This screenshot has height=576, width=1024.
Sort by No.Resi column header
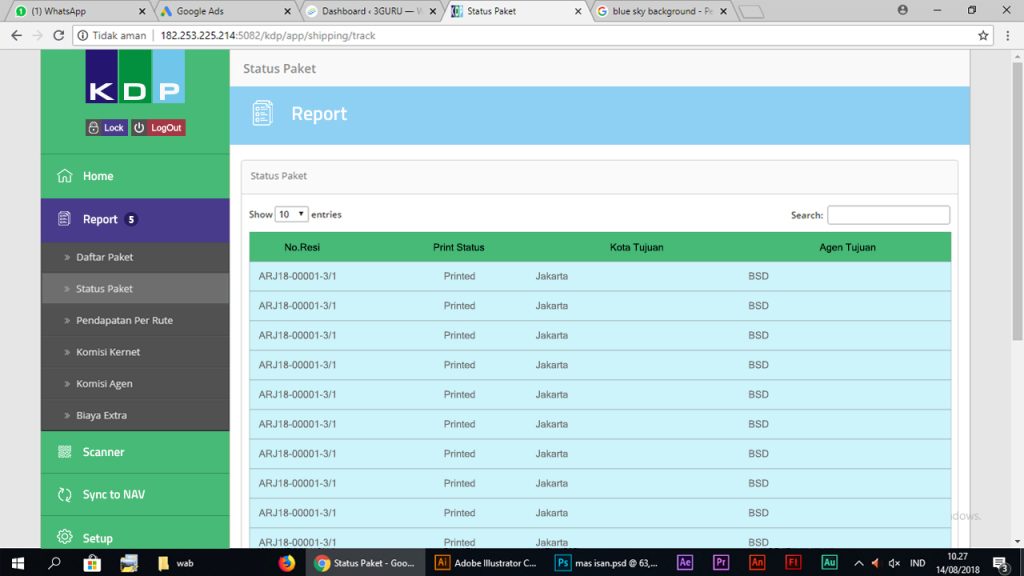(x=302, y=248)
